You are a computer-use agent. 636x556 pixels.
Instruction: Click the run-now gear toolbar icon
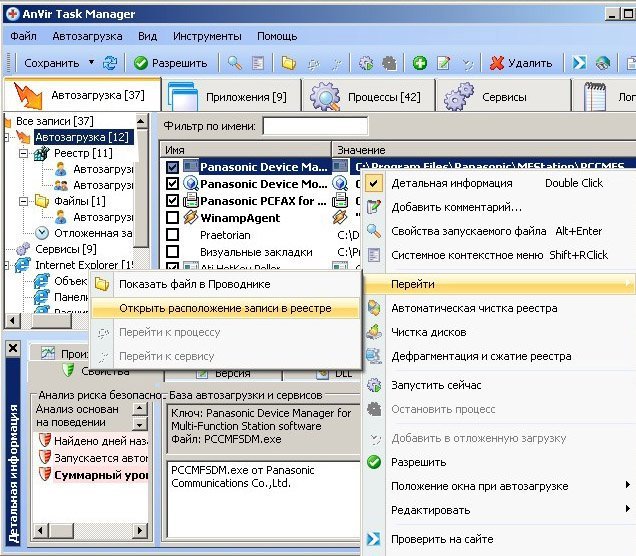pyautogui.click(x=366, y=63)
